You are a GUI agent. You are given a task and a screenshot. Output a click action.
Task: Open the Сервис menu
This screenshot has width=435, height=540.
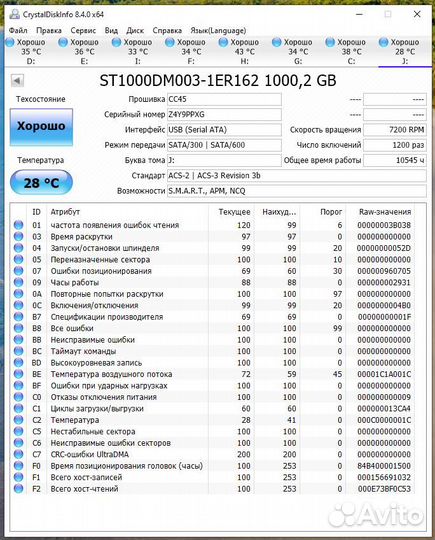tap(83, 30)
